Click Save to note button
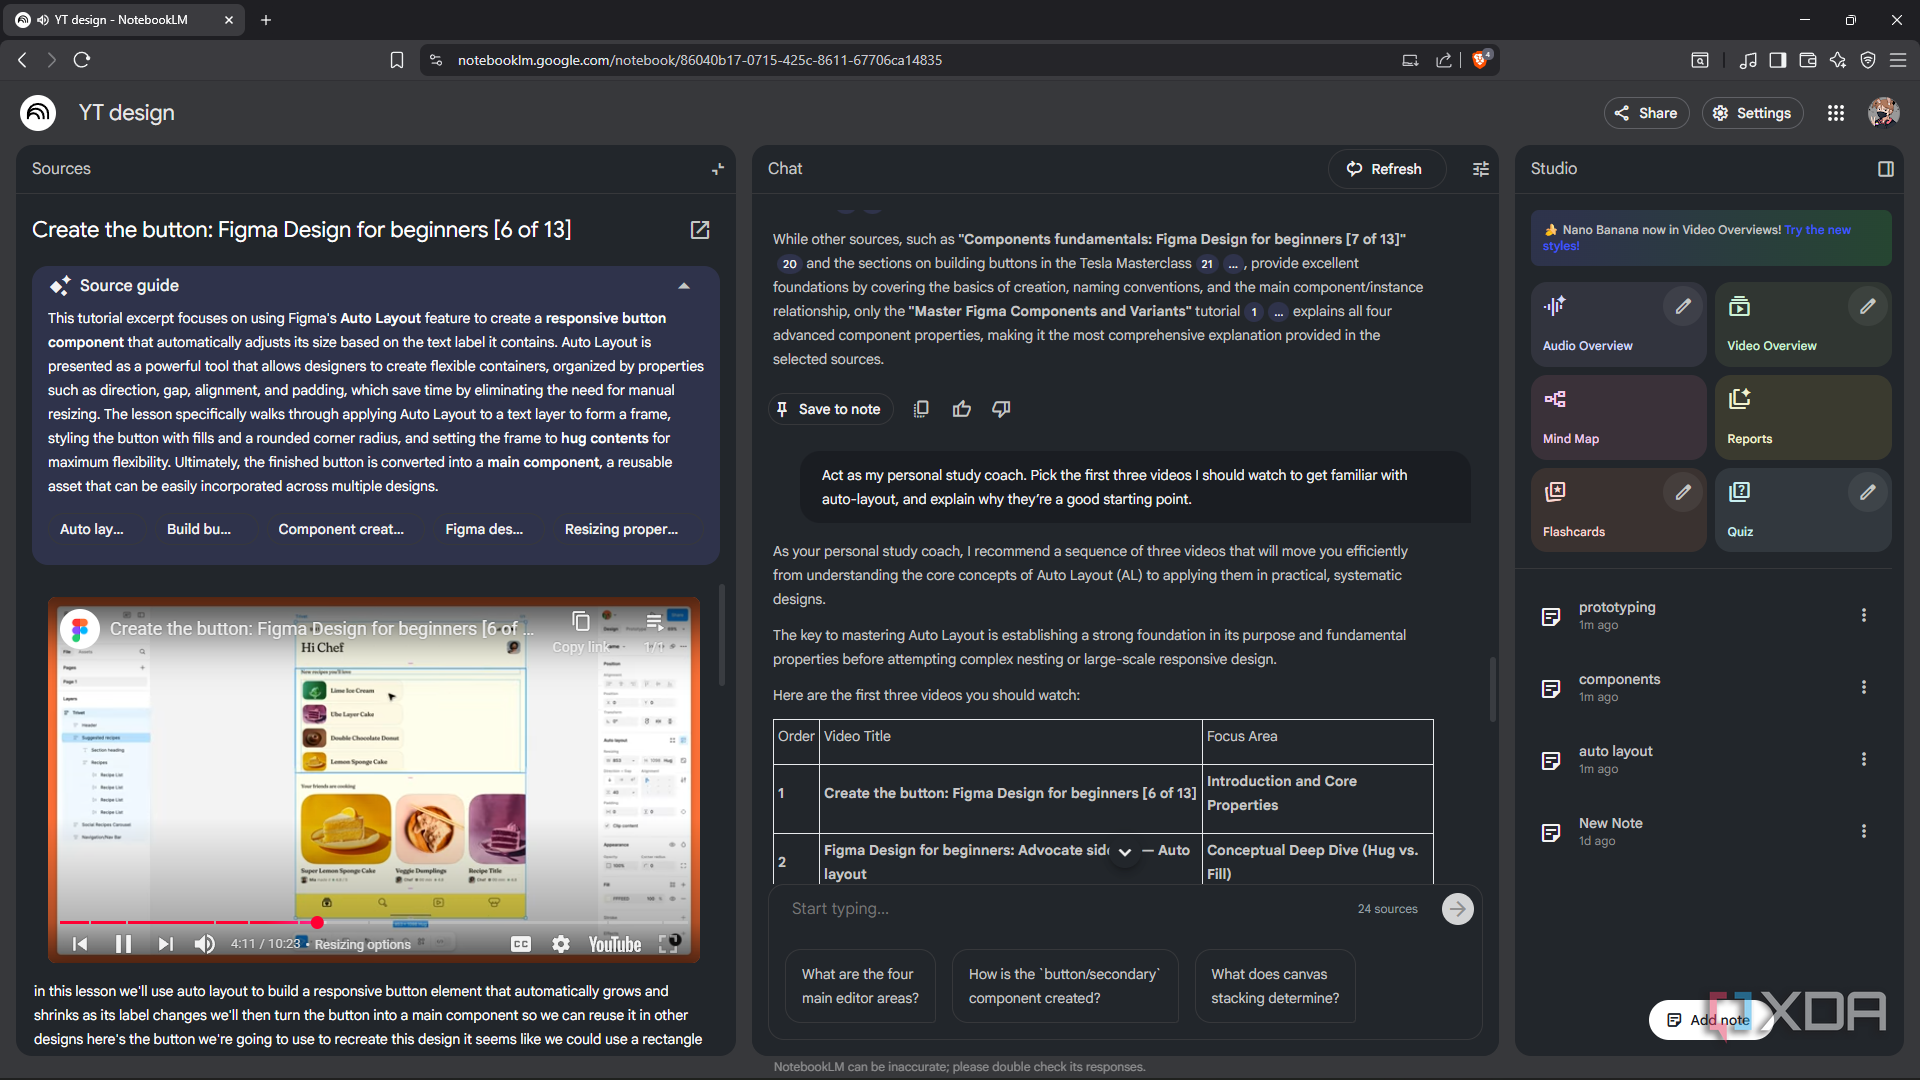1920x1080 pixels. [829, 409]
